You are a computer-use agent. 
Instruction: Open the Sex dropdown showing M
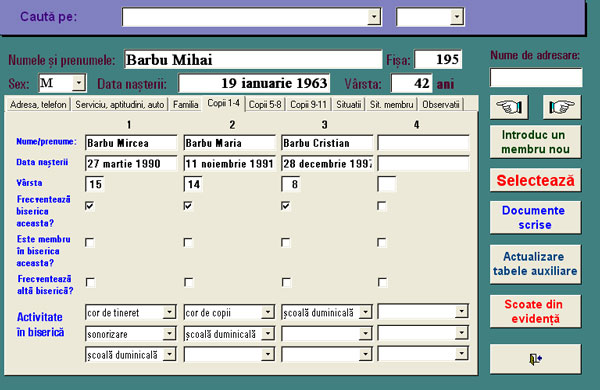coord(78,83)
